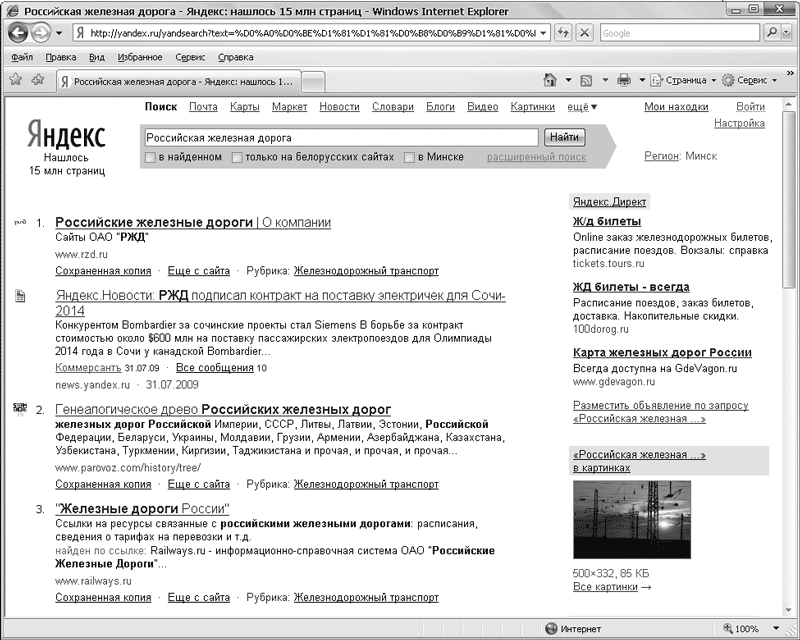Open the address bar URL dropdown
This screenshot has height=640, width=800.
[x=543, y=33]
